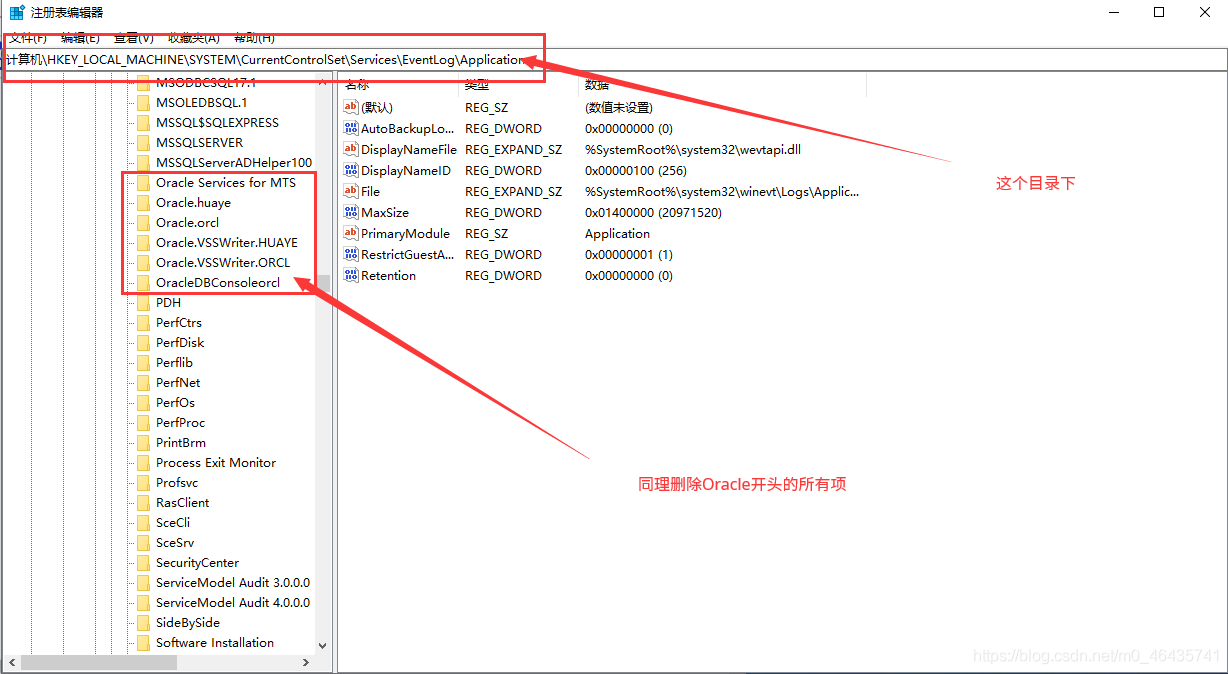Click the DWORD icon of MaxSize value
Image resolution: width=1228 pixels, height=674 pixels.
click(x=350, y=212)
